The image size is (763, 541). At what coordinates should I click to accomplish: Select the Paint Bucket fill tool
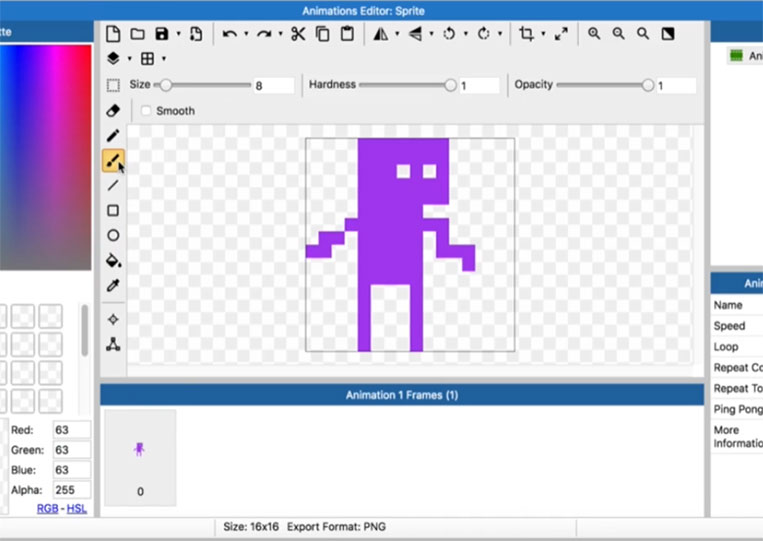tap(113, 260)
